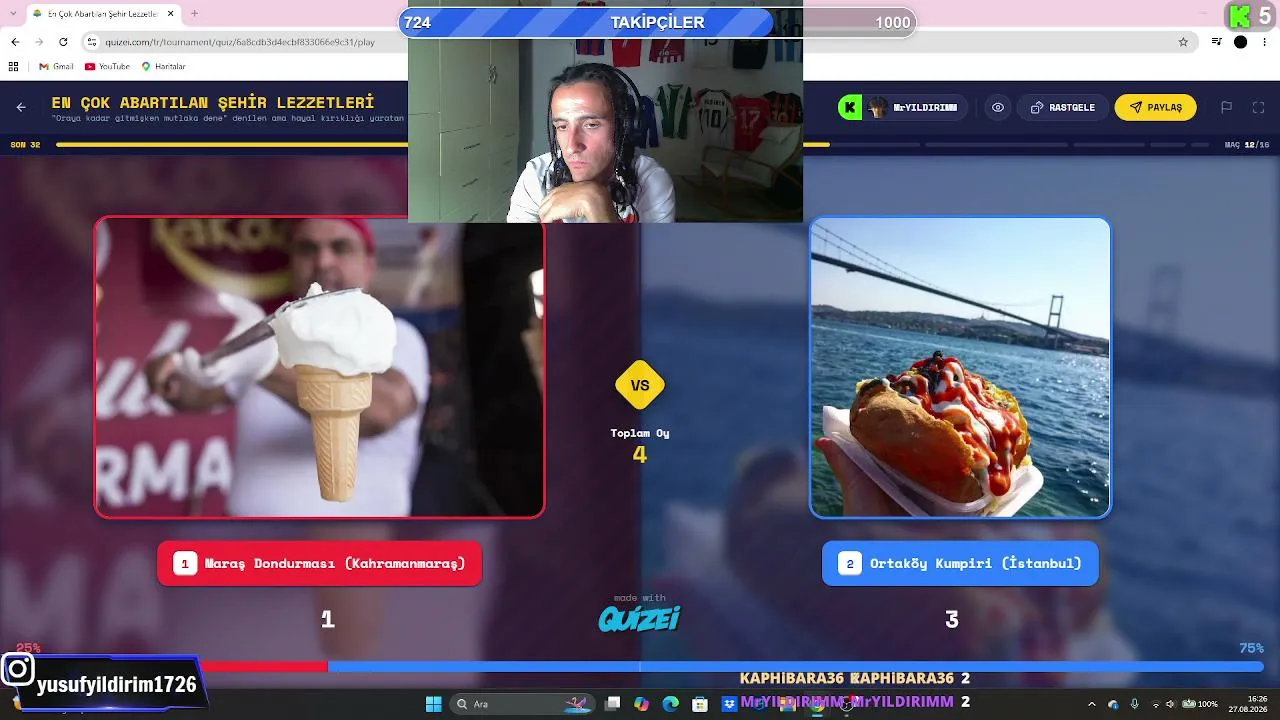Click the browser address bar URL
Viewport: 1280px width, 720px height.
[240, 42]
